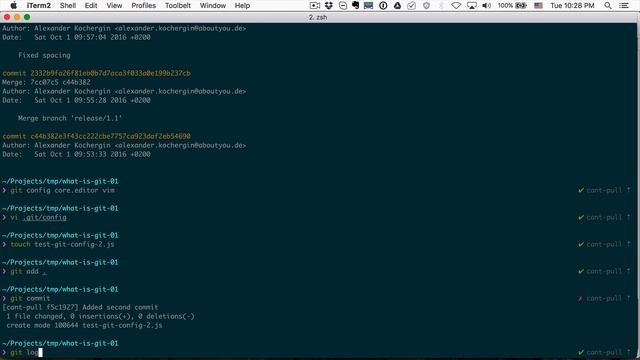640x360 pixels.
Task: Open the iTerm2 application menu
Action: click(x=39, y=6)
